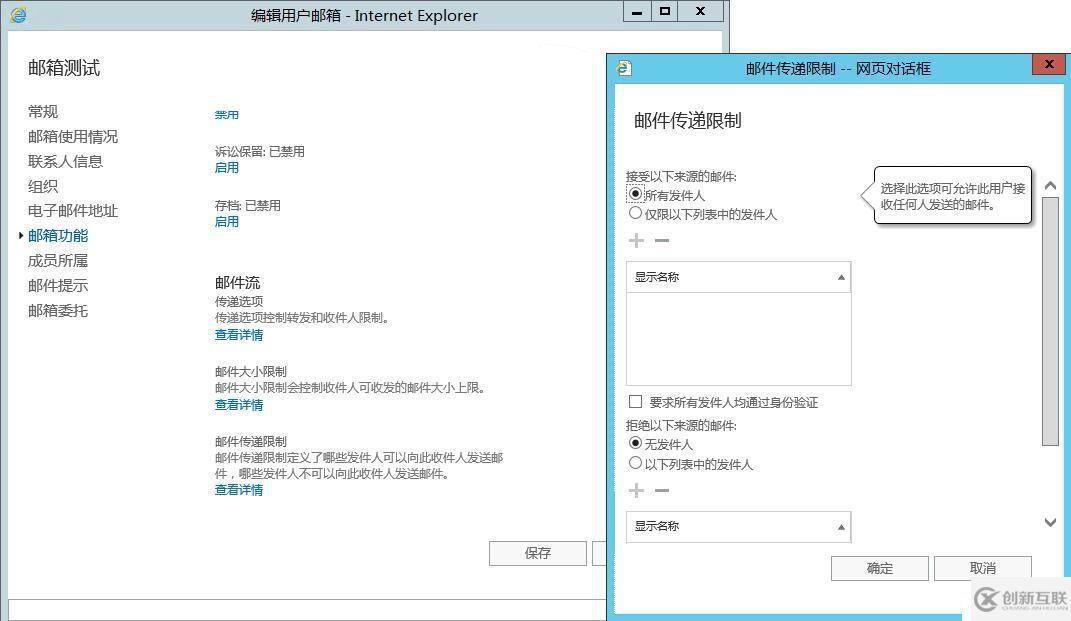Image resolution: width=1071 pixels, height=621 pixels.
Task: Click 启用 link under 诉讼保留
Action: [227, 168]
